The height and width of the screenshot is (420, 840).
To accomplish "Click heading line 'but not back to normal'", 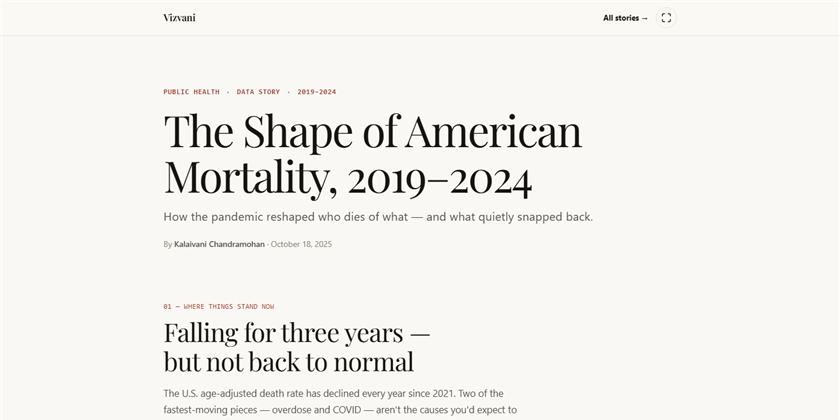I will (289, 362).
